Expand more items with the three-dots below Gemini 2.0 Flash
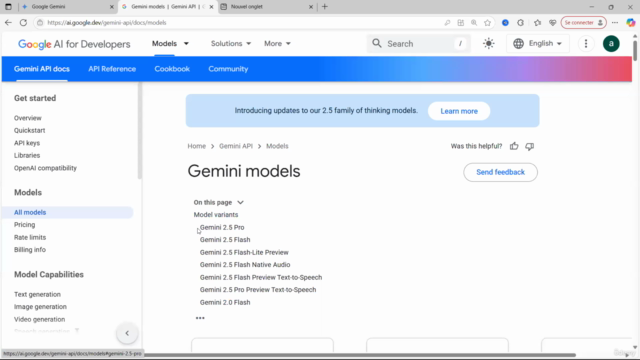 point(200,318)
